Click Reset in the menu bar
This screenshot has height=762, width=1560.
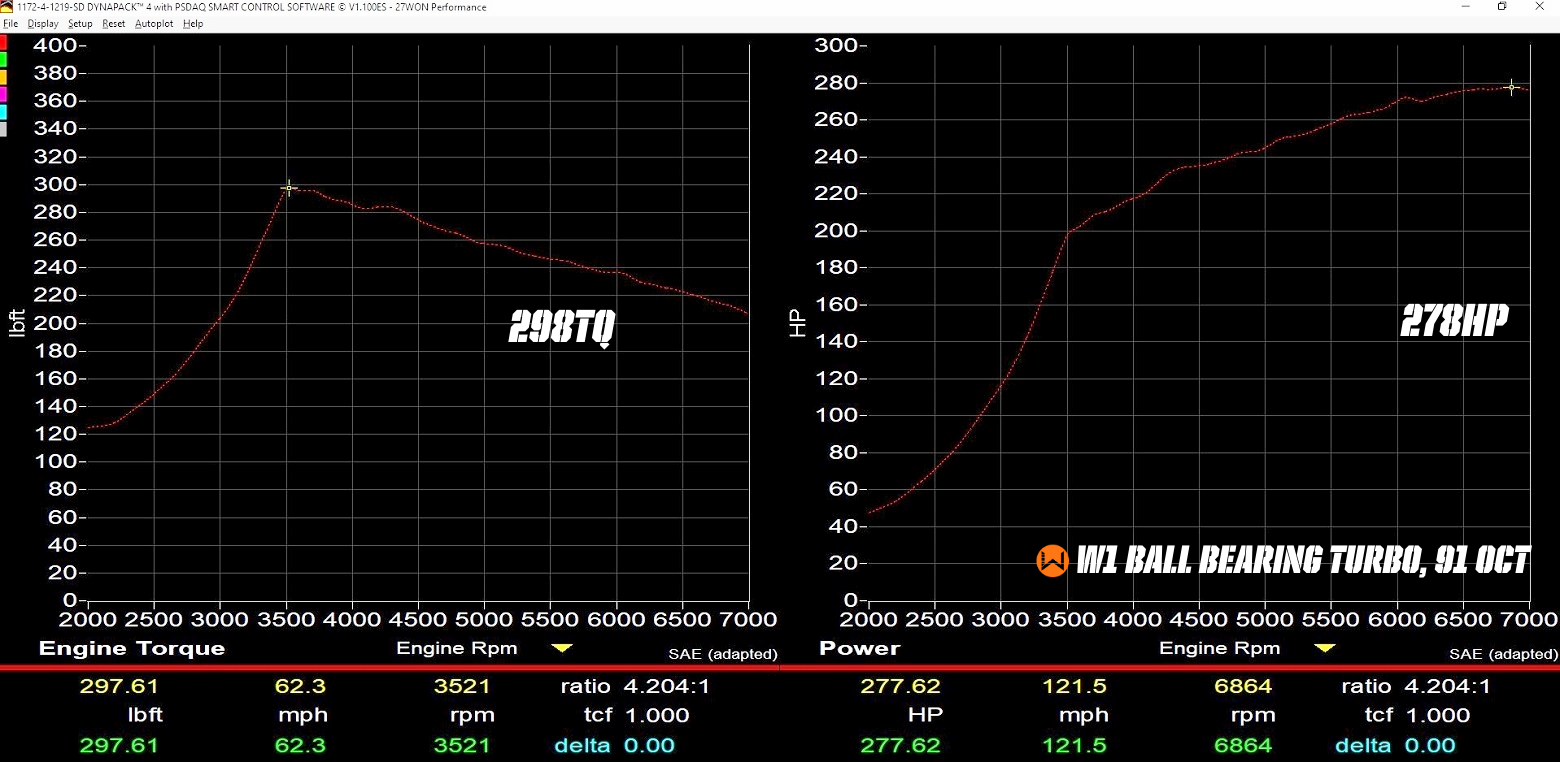(x=114, y=23)
